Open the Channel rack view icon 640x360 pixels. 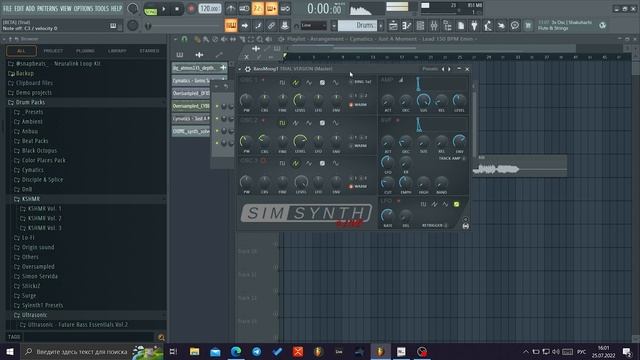coord(420,26)
